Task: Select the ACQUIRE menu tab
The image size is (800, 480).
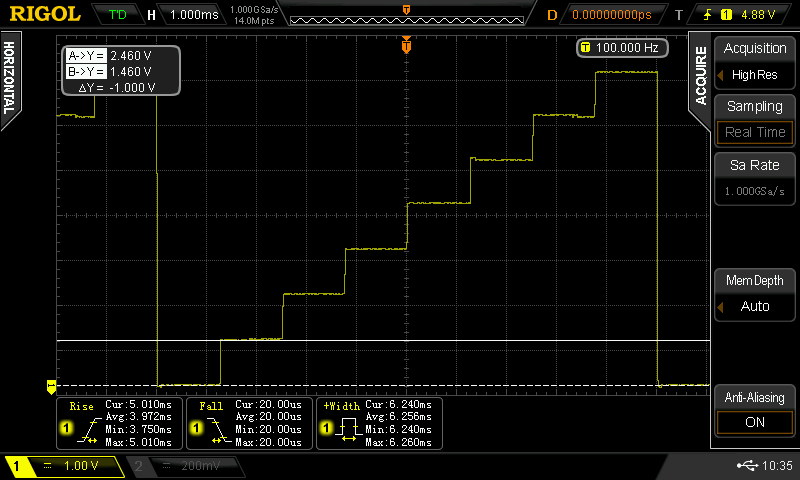Action: tap(701, 75)
